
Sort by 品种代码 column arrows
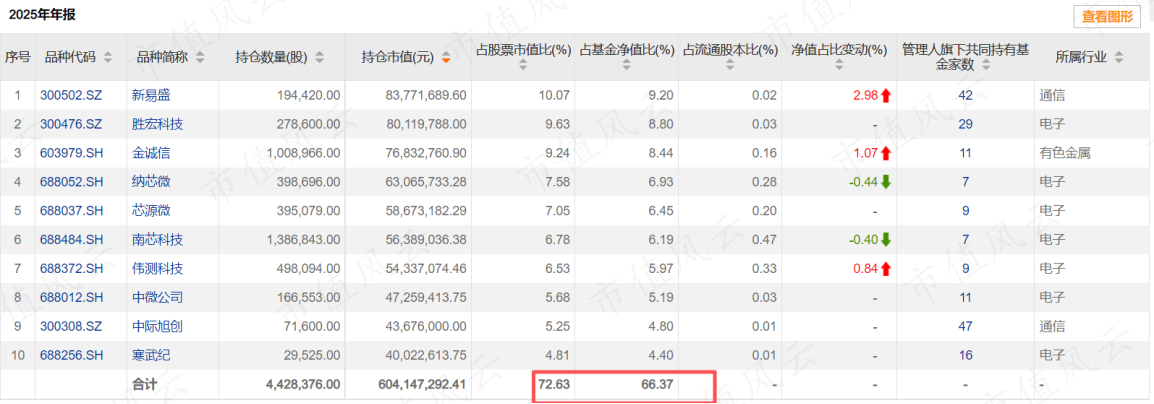tap(108, 57)
